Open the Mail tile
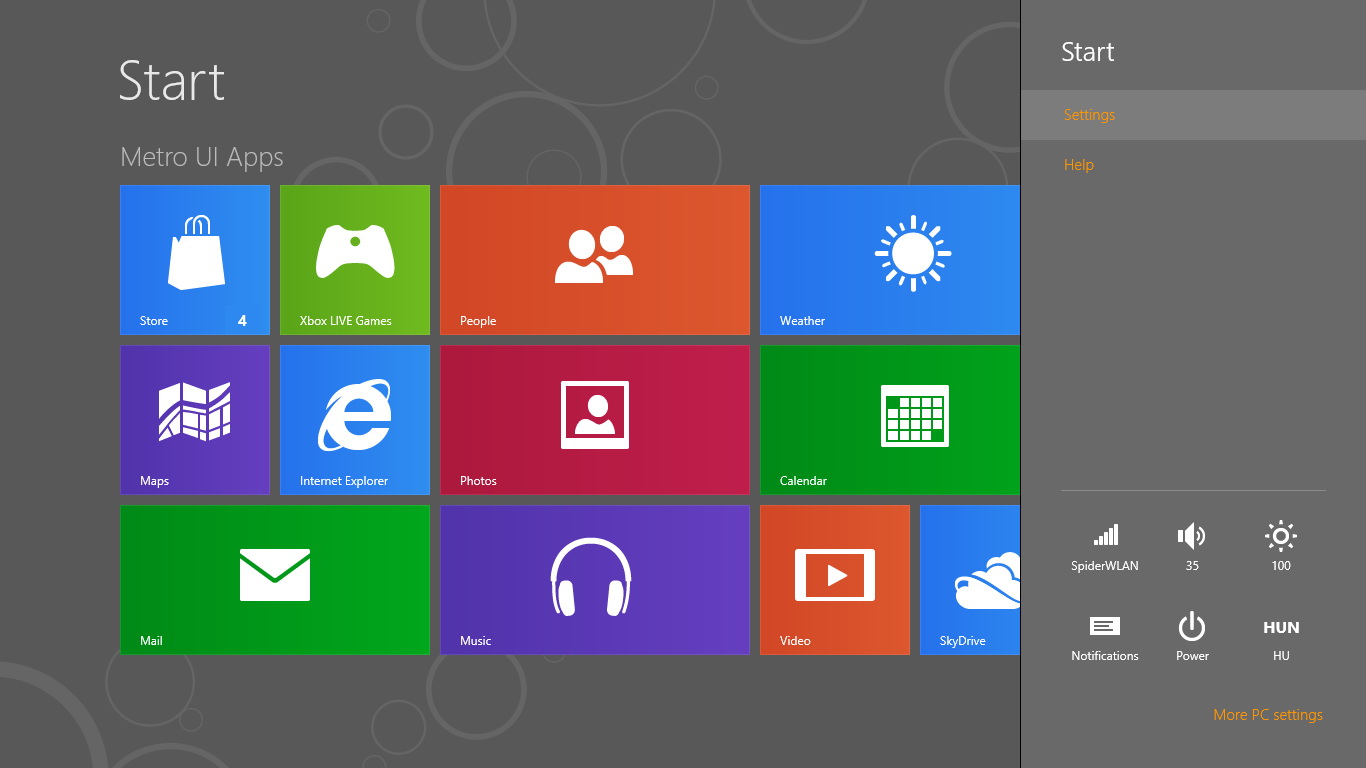1366x768 pixels. point(275,580)
